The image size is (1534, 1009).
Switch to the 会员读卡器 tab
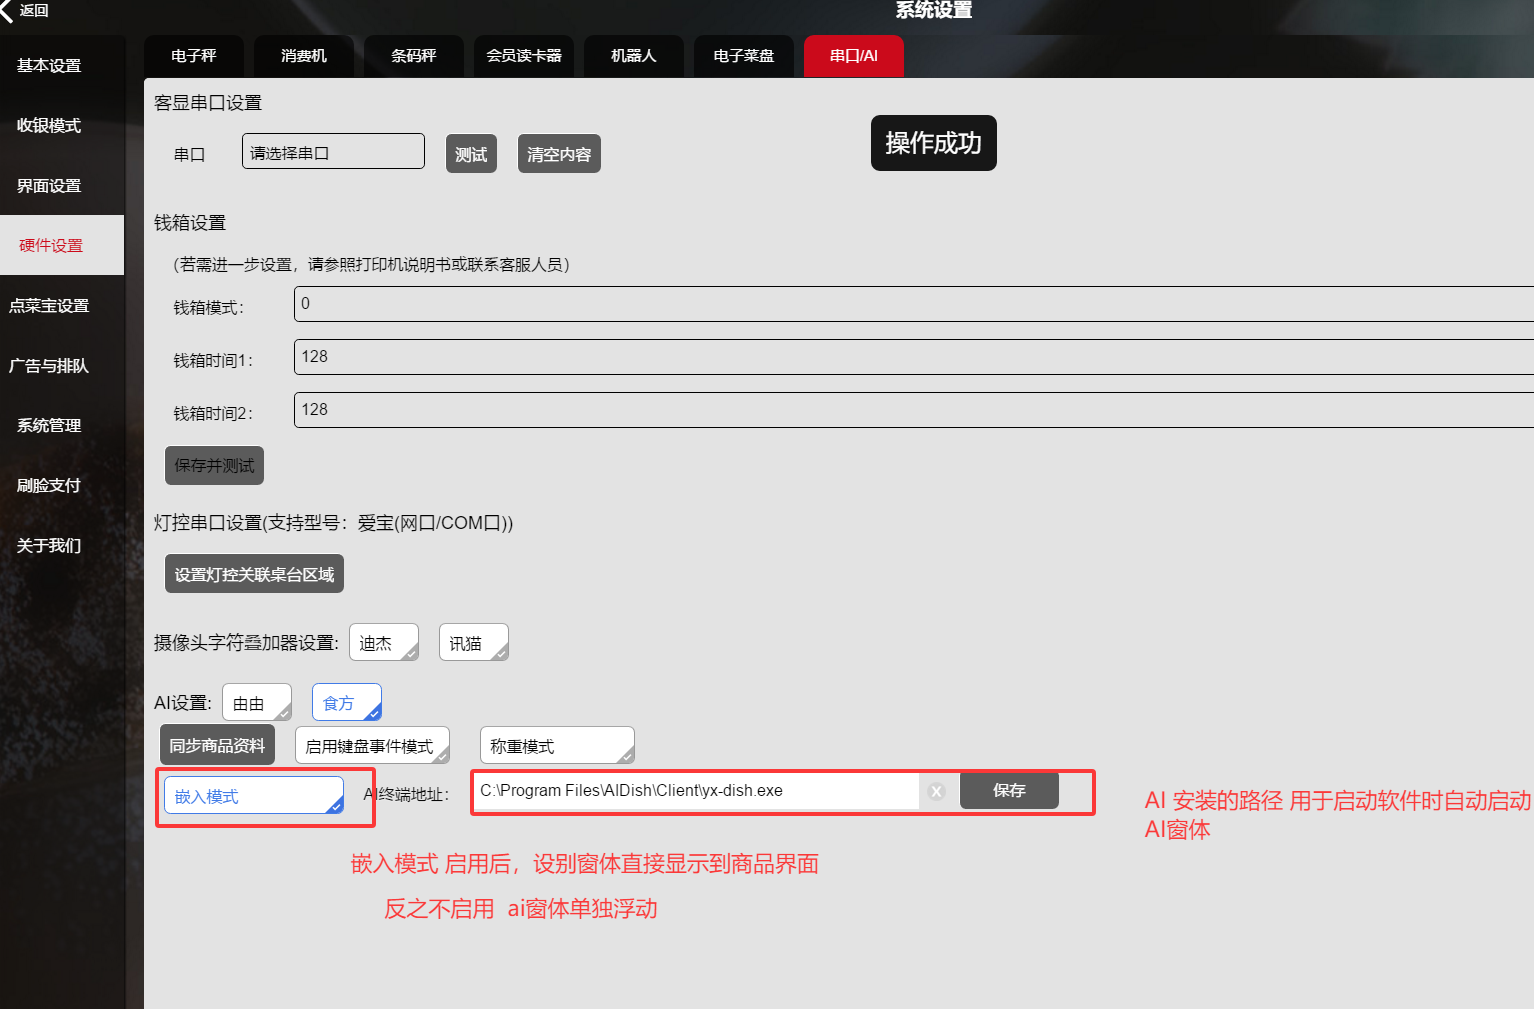[x=524, y=56]
